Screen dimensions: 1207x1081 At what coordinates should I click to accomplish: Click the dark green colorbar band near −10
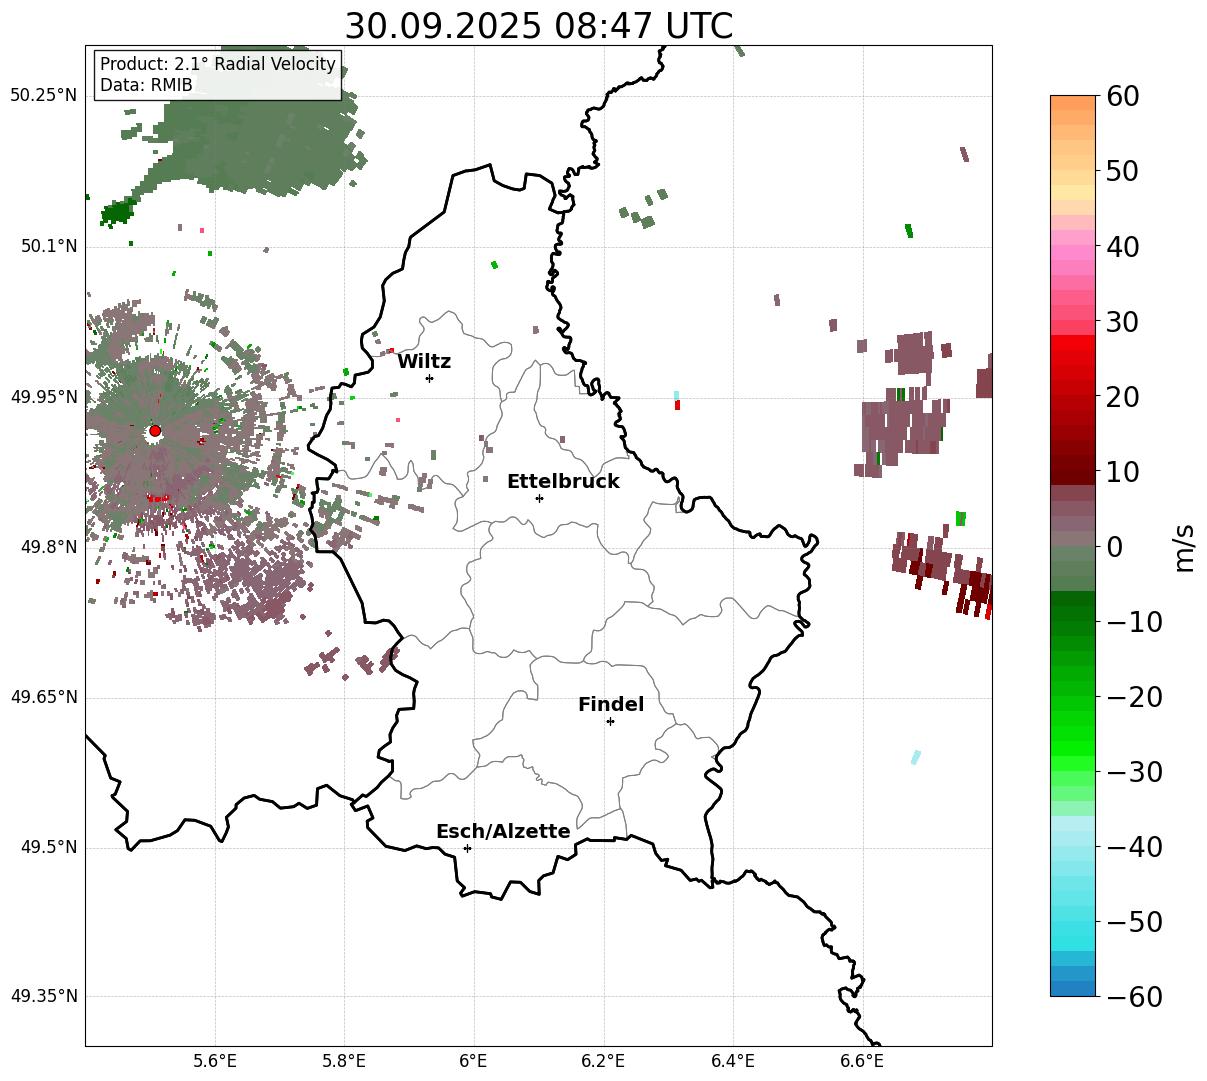coord(1073,620)
